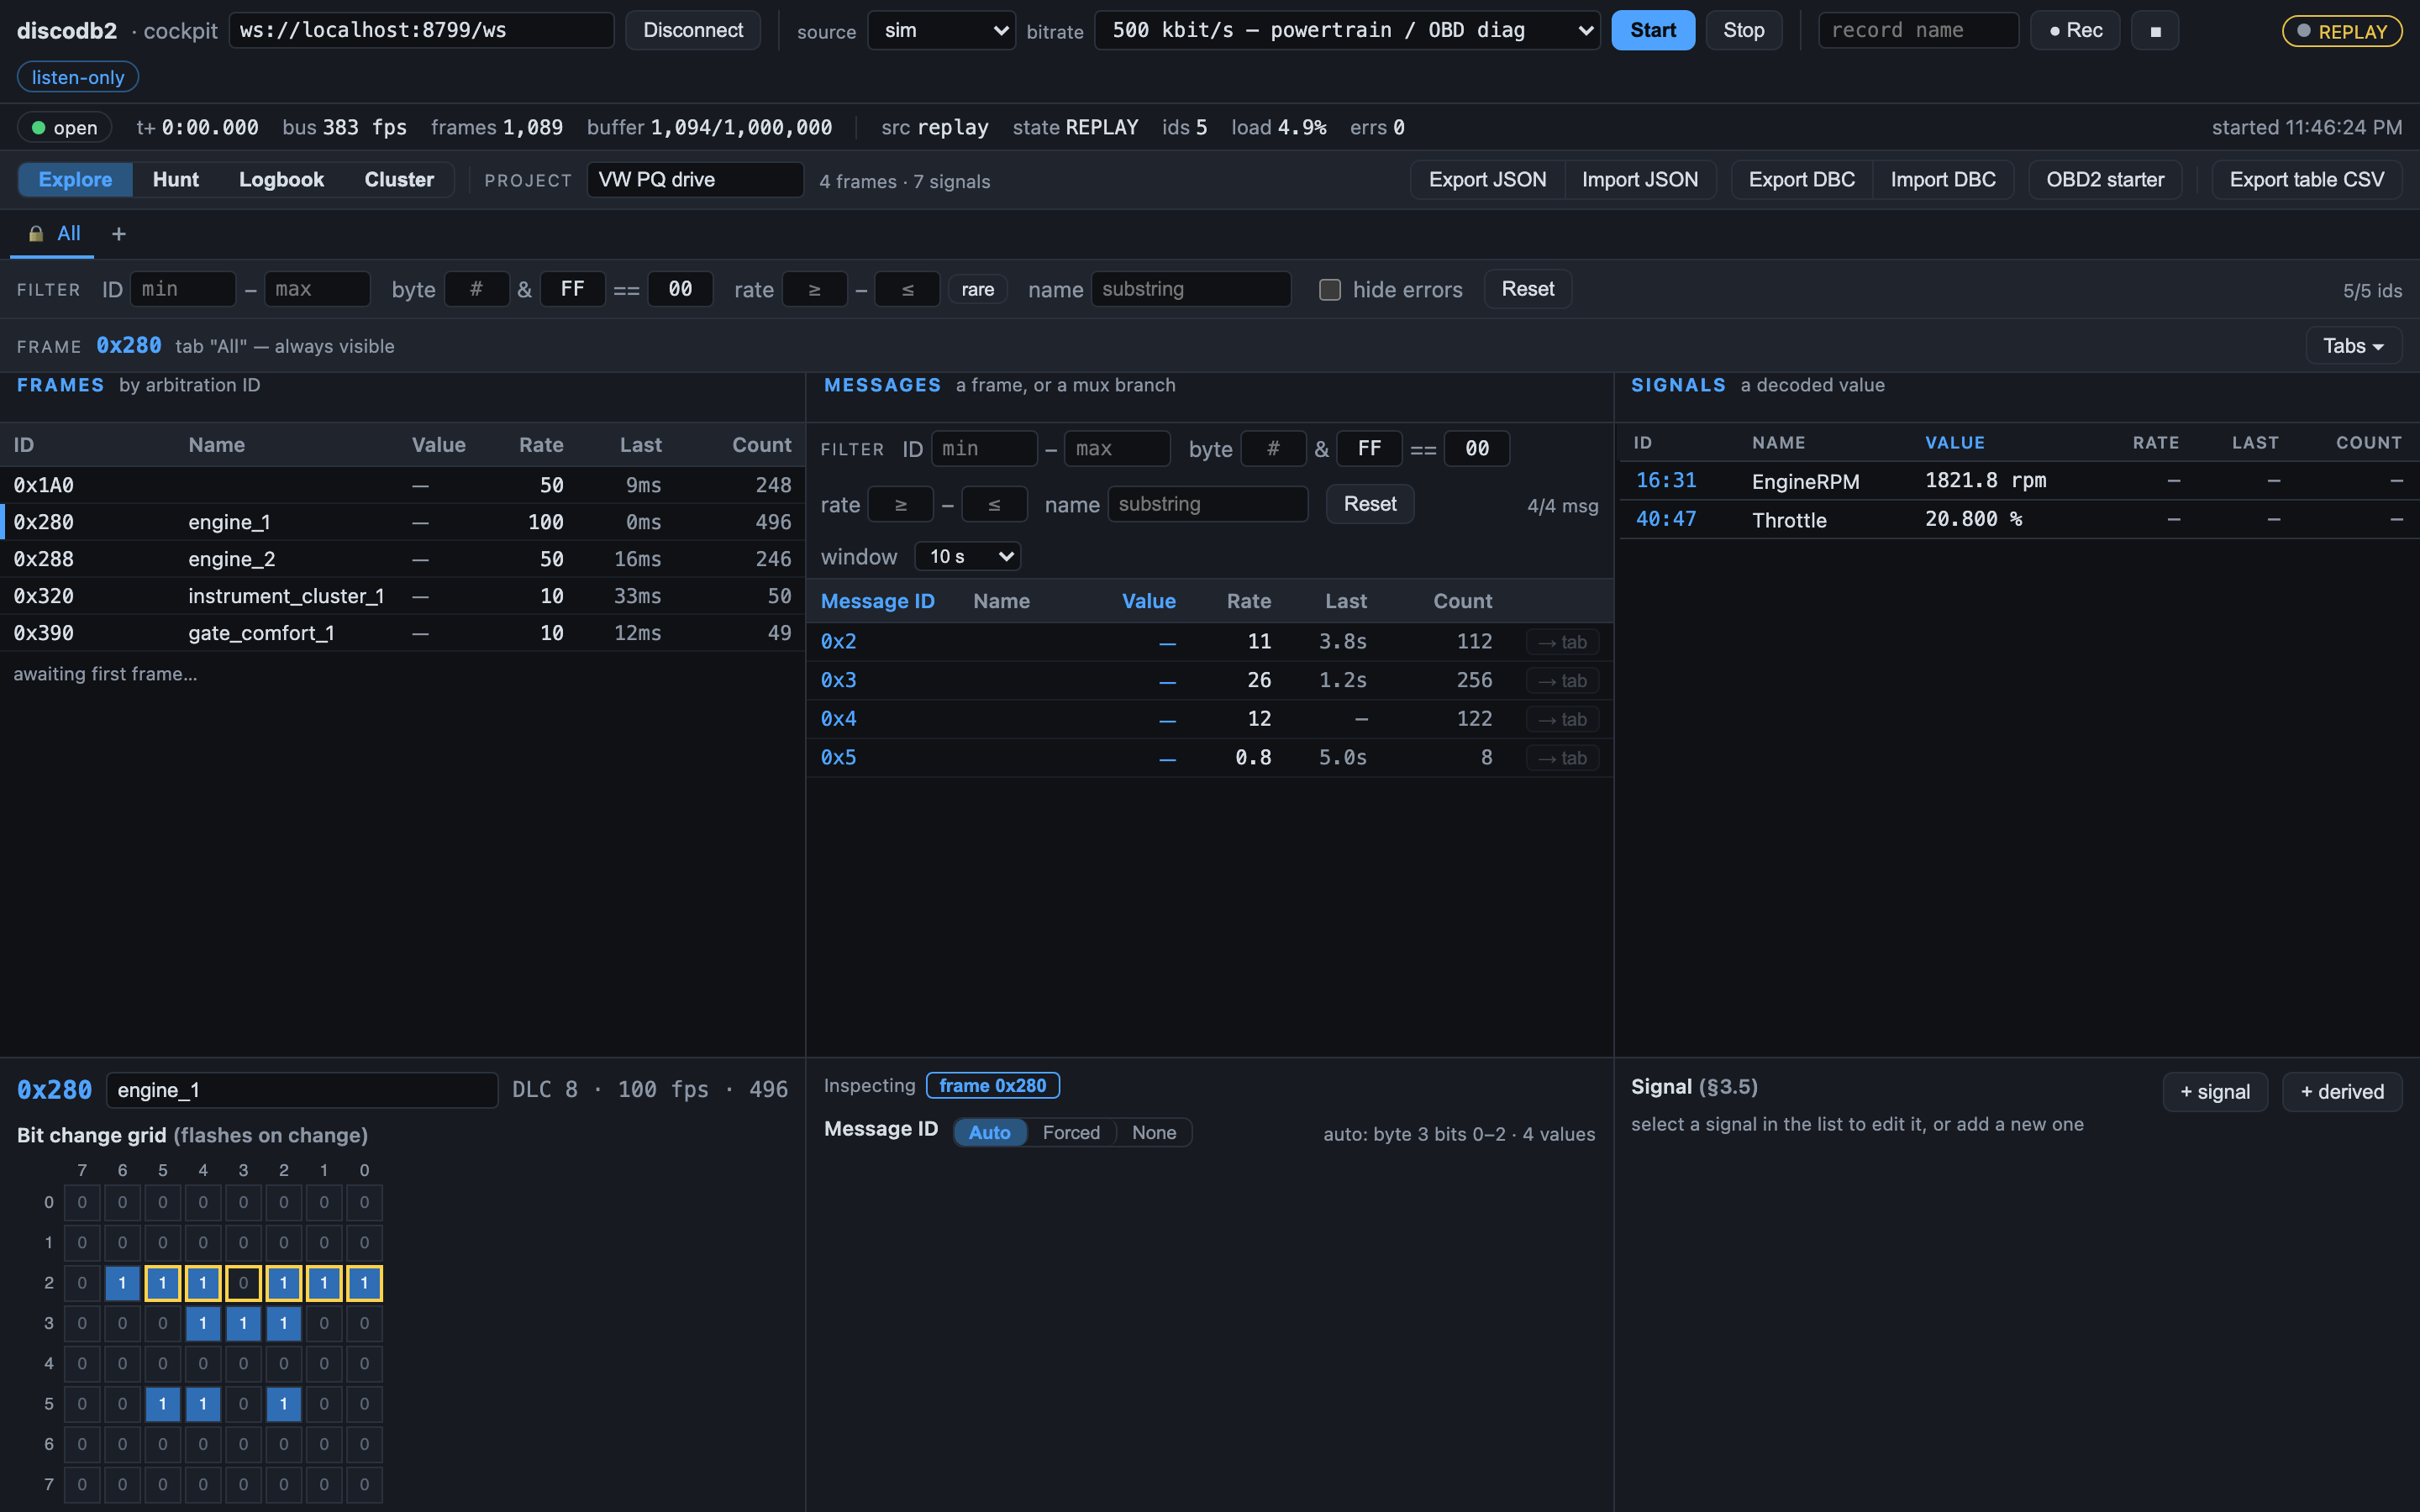This screenshot has width=2420, height=1512.
Task: Toggle the REPLAY indicator pill
Action: [2342, 31]
